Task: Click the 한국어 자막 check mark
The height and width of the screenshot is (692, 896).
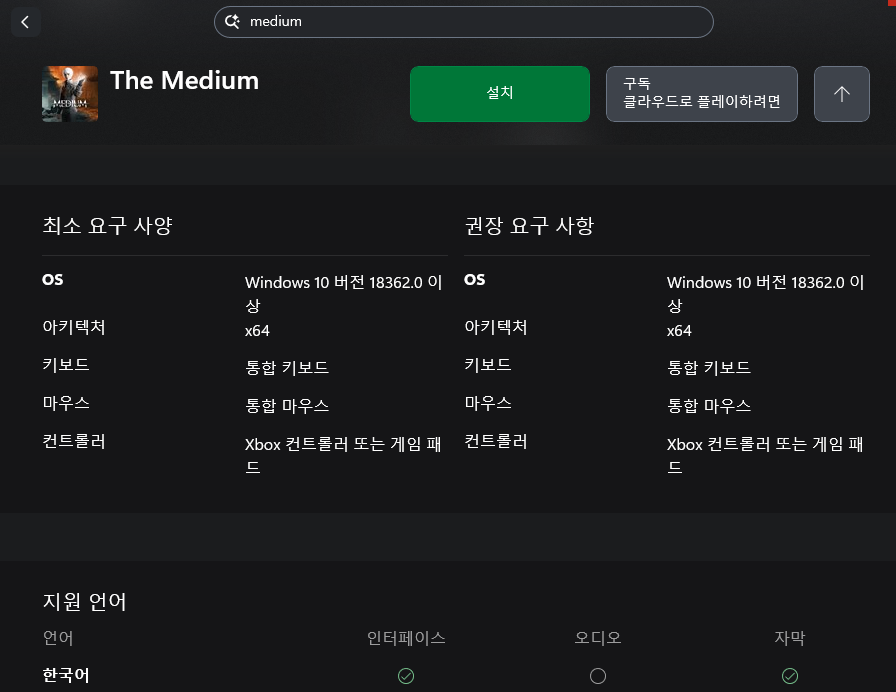Action: [x=790, y=676]
